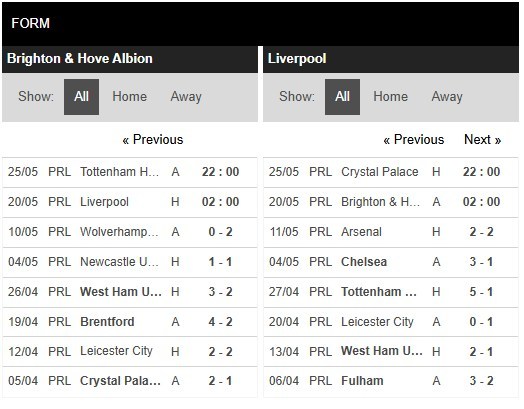The height and width of the screenshot is (409, 524).
Task: Open Brighton's Brentford match on 19/04
Action: (x=130, y=322)
